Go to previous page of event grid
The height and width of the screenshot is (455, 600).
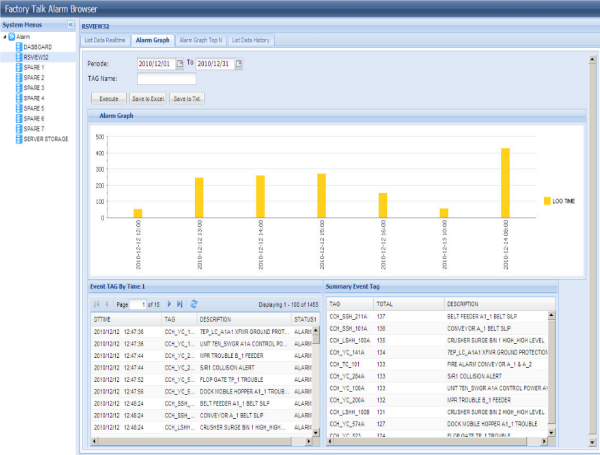coord(107,303)
